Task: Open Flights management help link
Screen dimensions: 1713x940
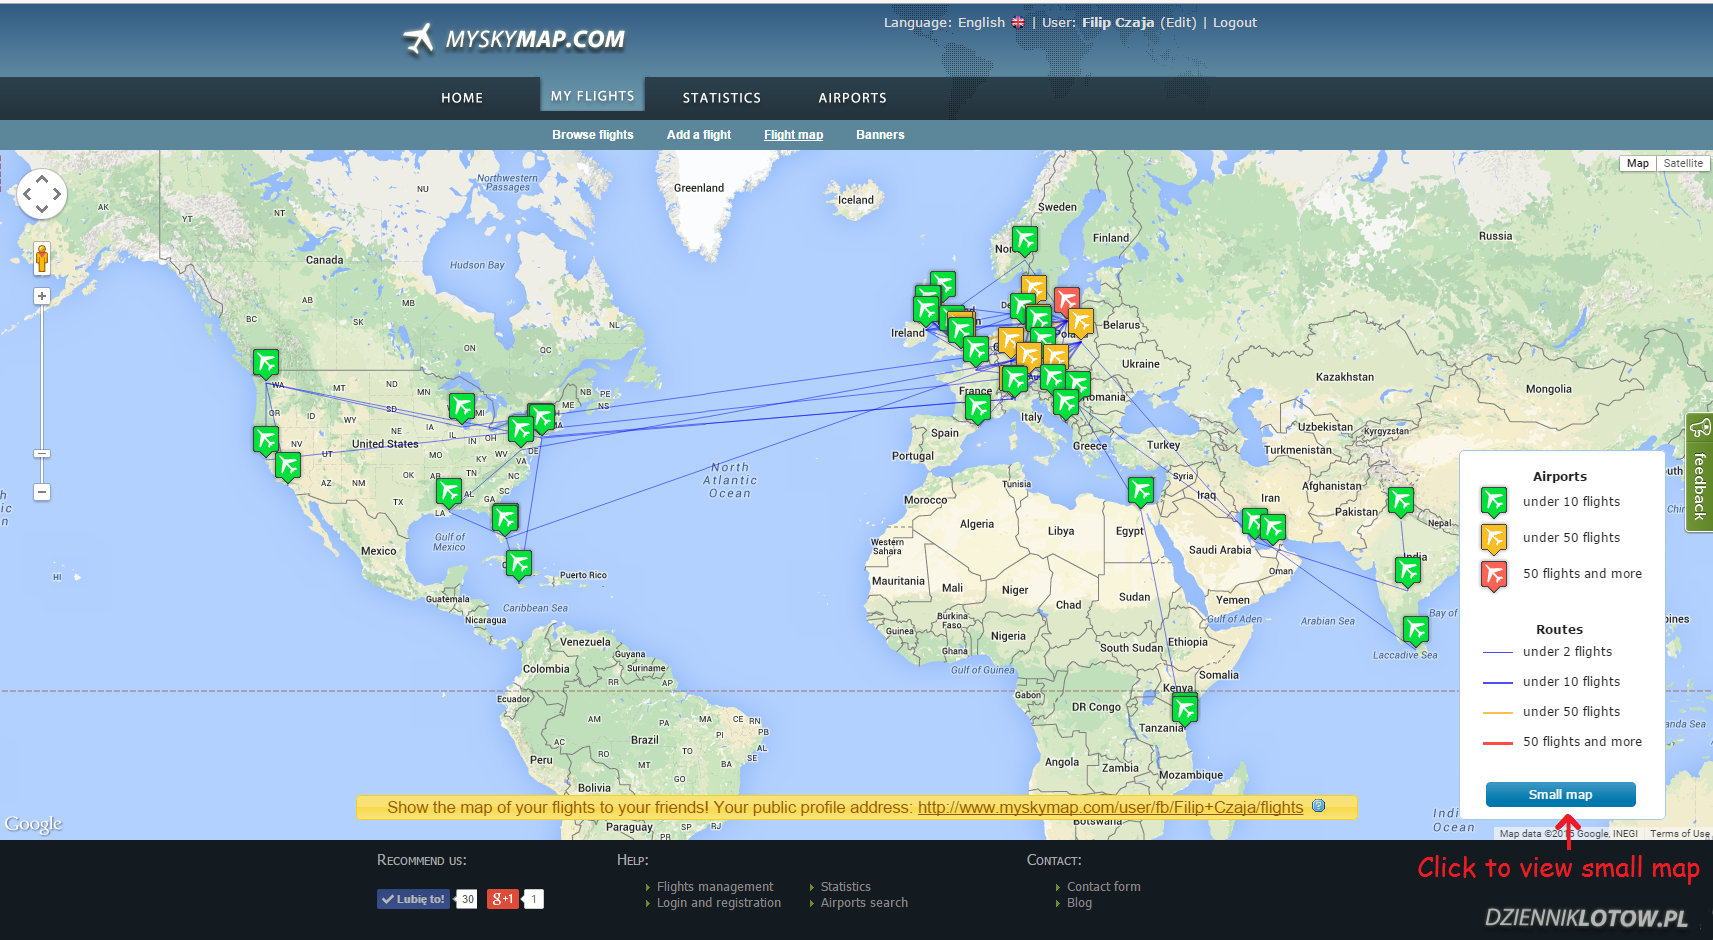Action: [x=715, y=887]
